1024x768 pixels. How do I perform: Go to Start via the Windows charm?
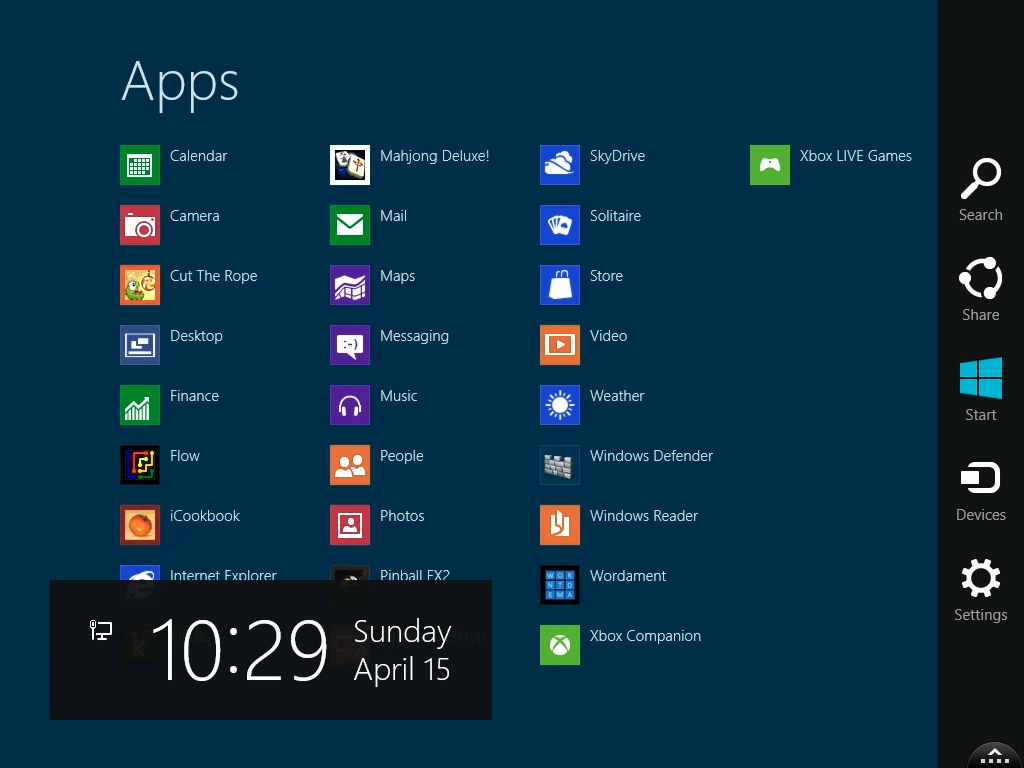[980, 389]
